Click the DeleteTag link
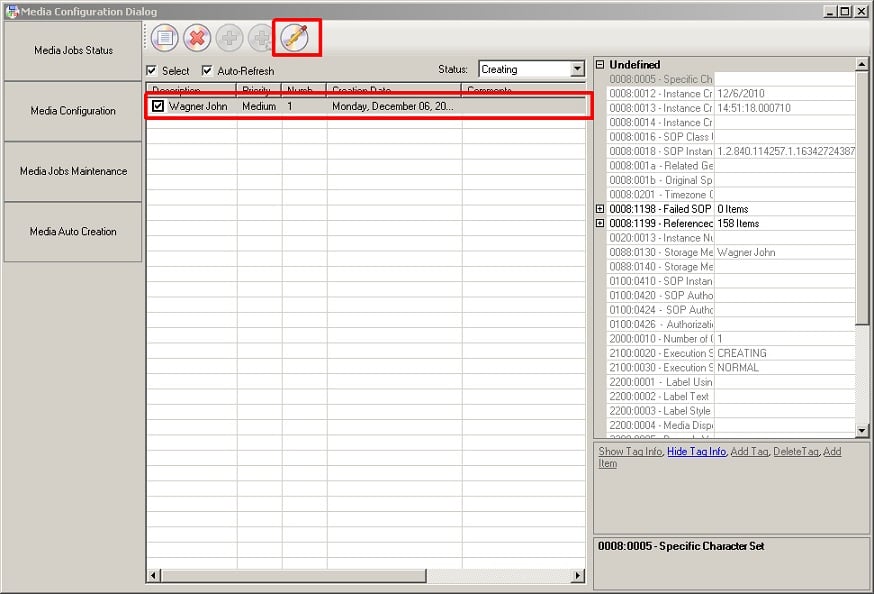Screen dimensions: 874x594 [795, 452]
